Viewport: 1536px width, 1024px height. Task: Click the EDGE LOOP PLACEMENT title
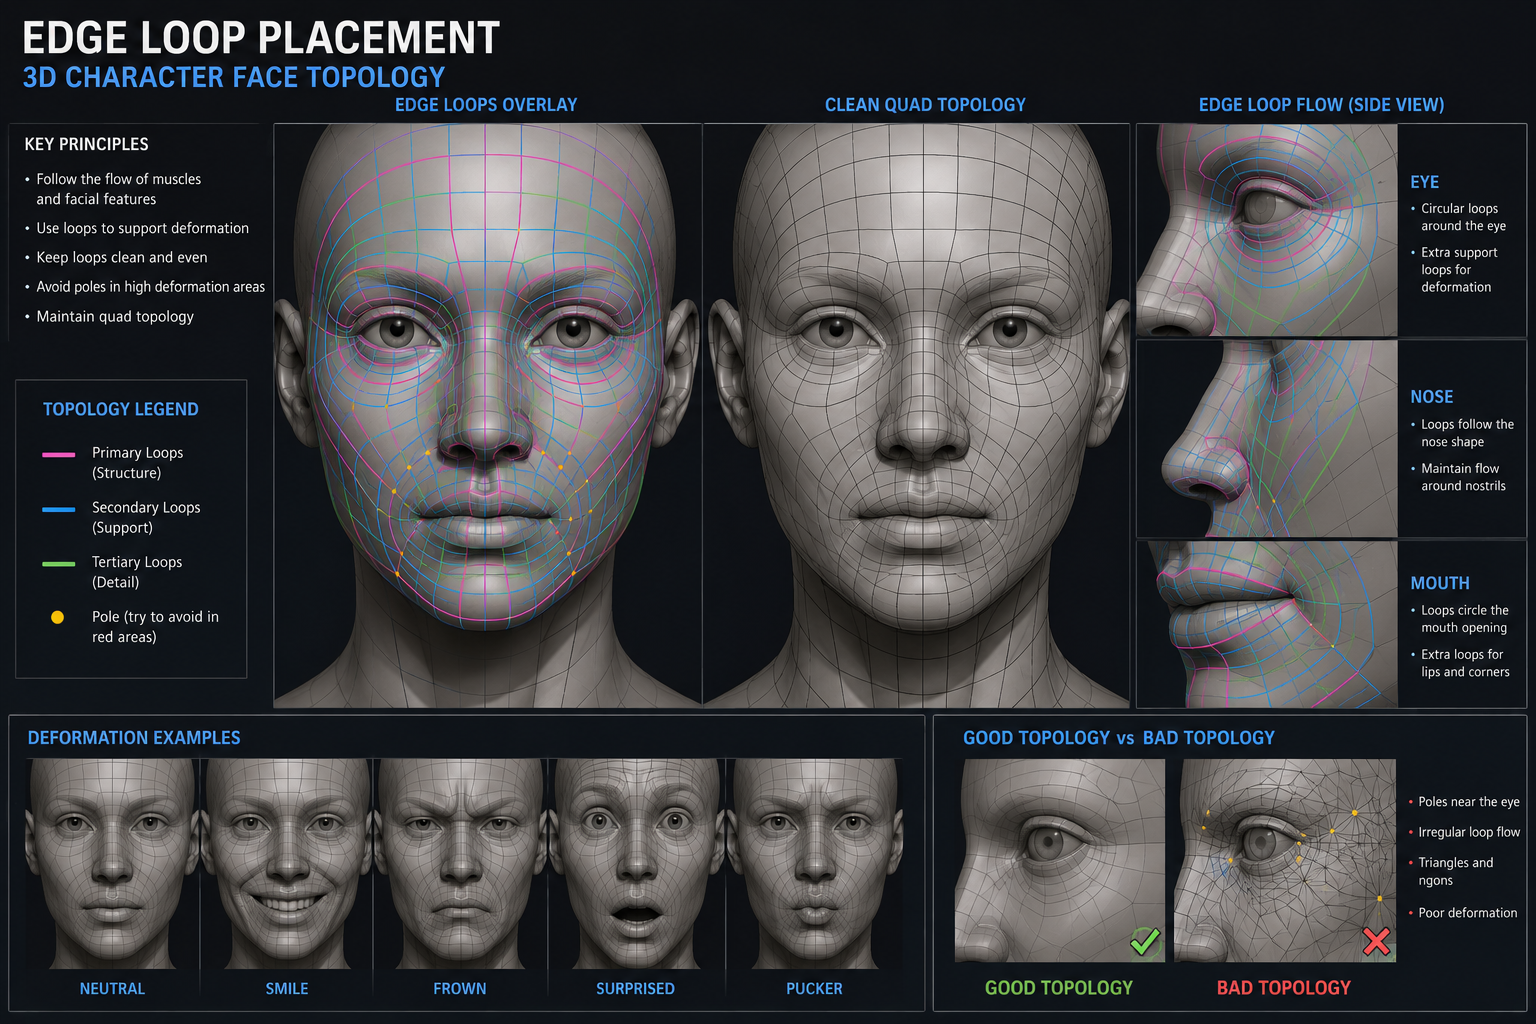tap(261, 38)
